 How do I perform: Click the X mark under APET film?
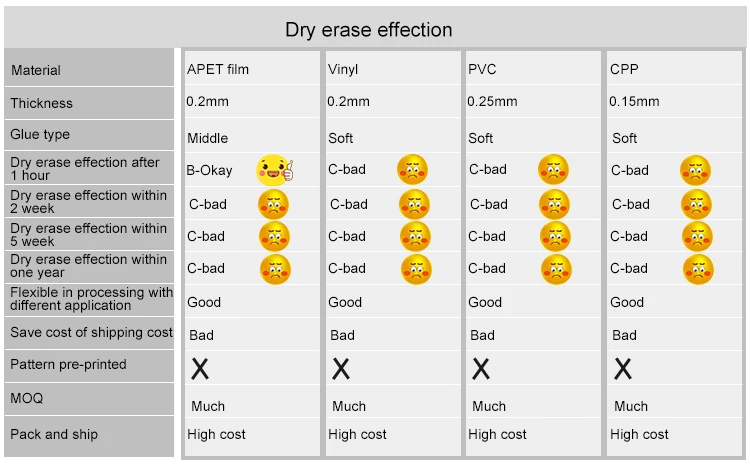pyautogui.click(x=200, y=368)
